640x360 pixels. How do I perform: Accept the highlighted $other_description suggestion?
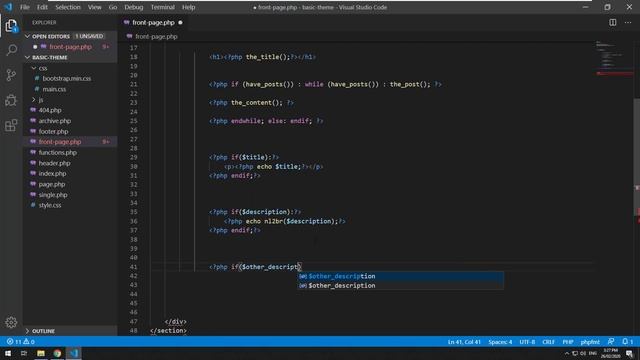pos(400,276)
